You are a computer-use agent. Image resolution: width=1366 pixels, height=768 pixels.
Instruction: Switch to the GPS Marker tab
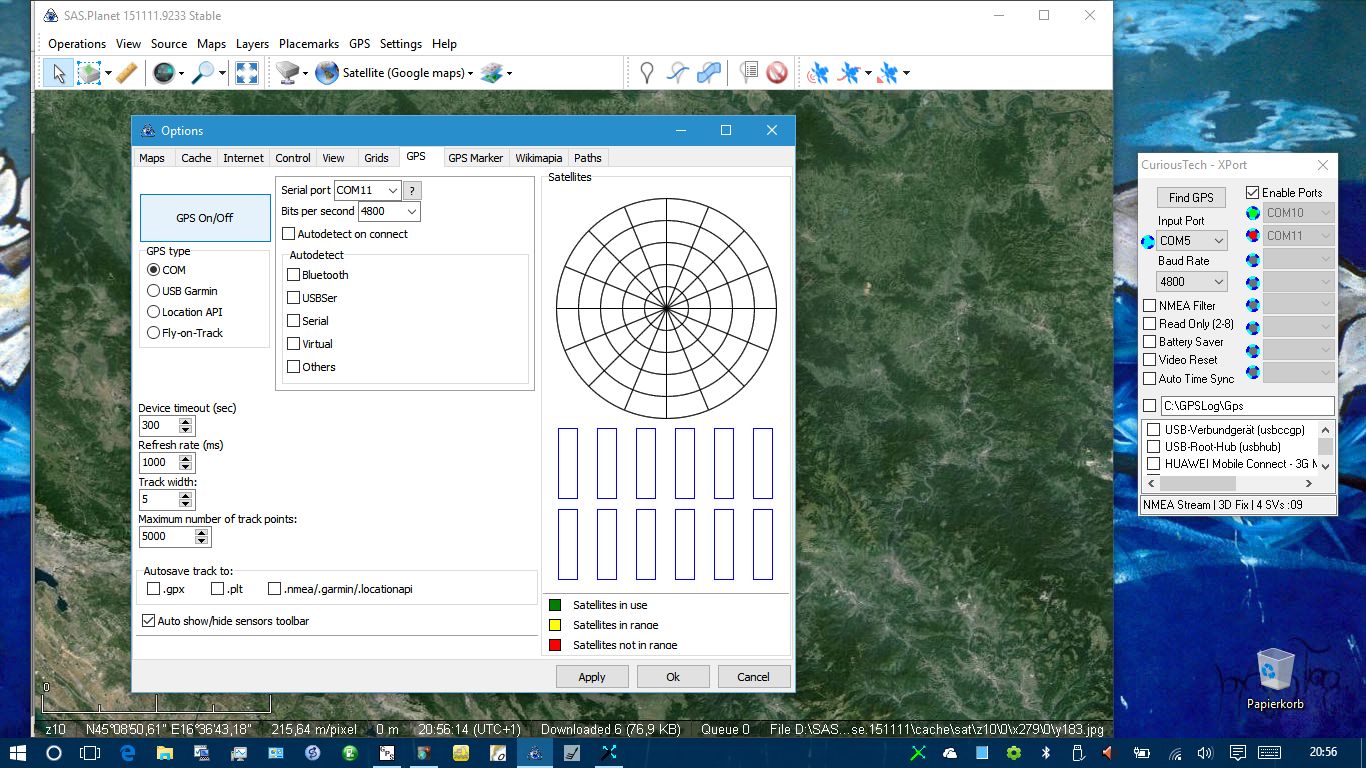click(475, 158)
